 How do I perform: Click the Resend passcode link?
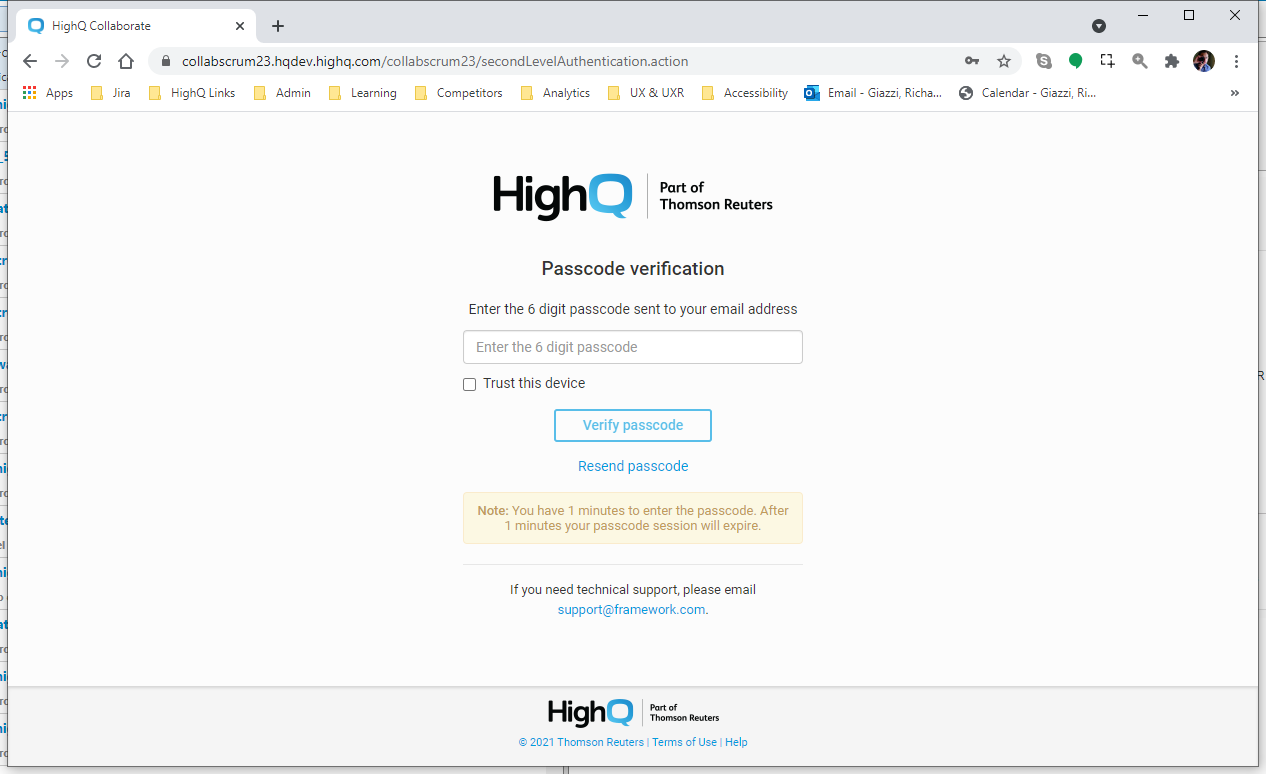tap(633, 466)
